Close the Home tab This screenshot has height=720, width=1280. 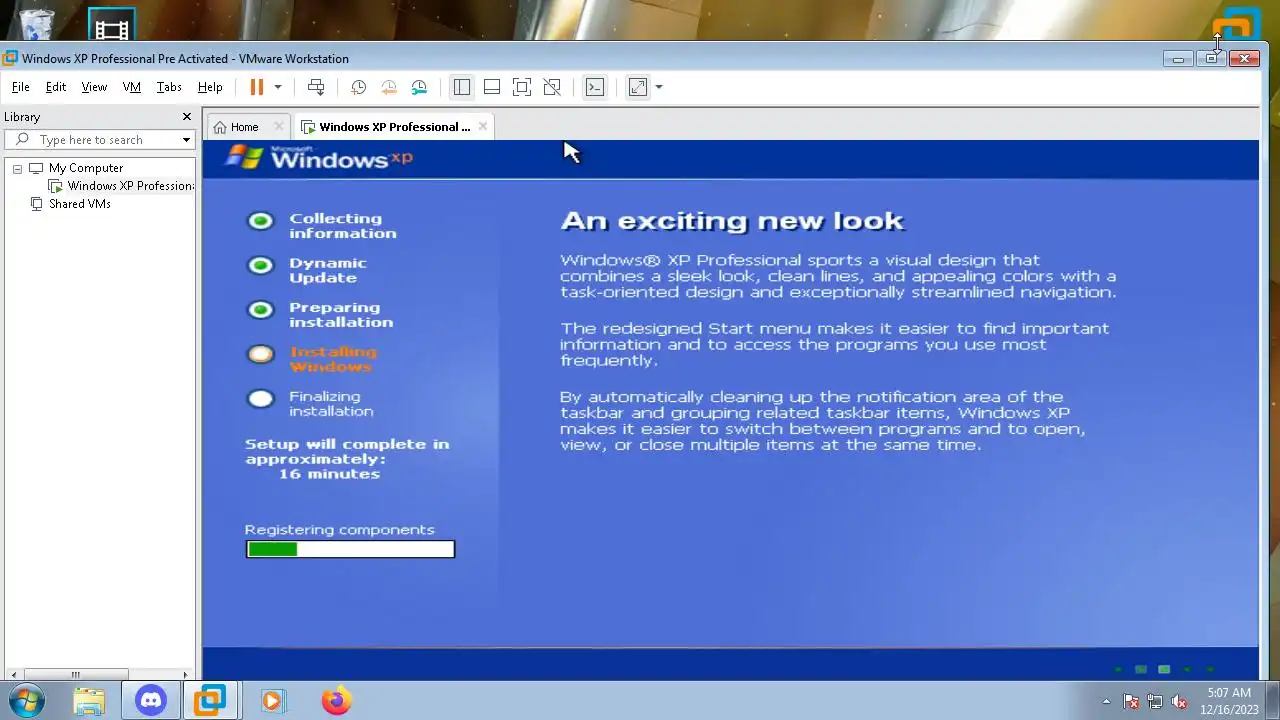279,127
